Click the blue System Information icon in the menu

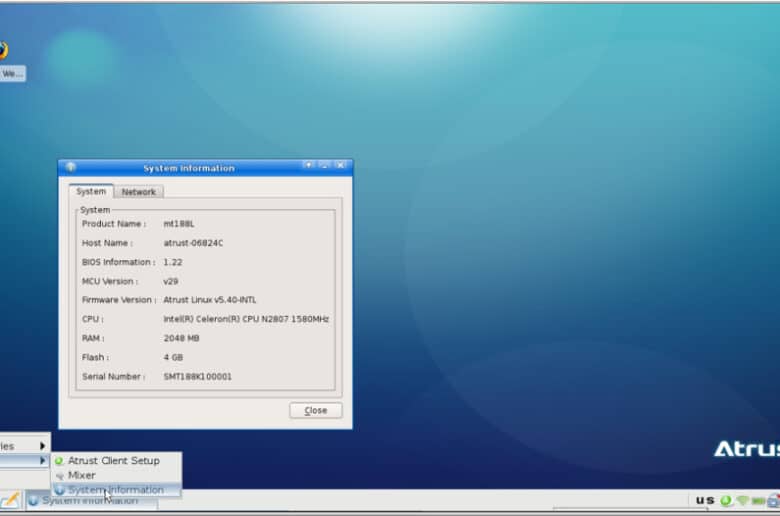click(60, 490)
